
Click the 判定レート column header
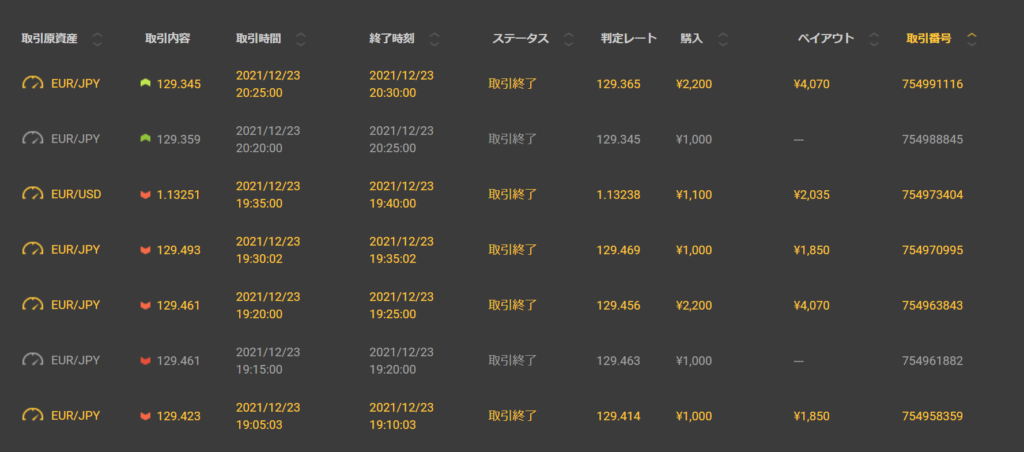(628, 39)
